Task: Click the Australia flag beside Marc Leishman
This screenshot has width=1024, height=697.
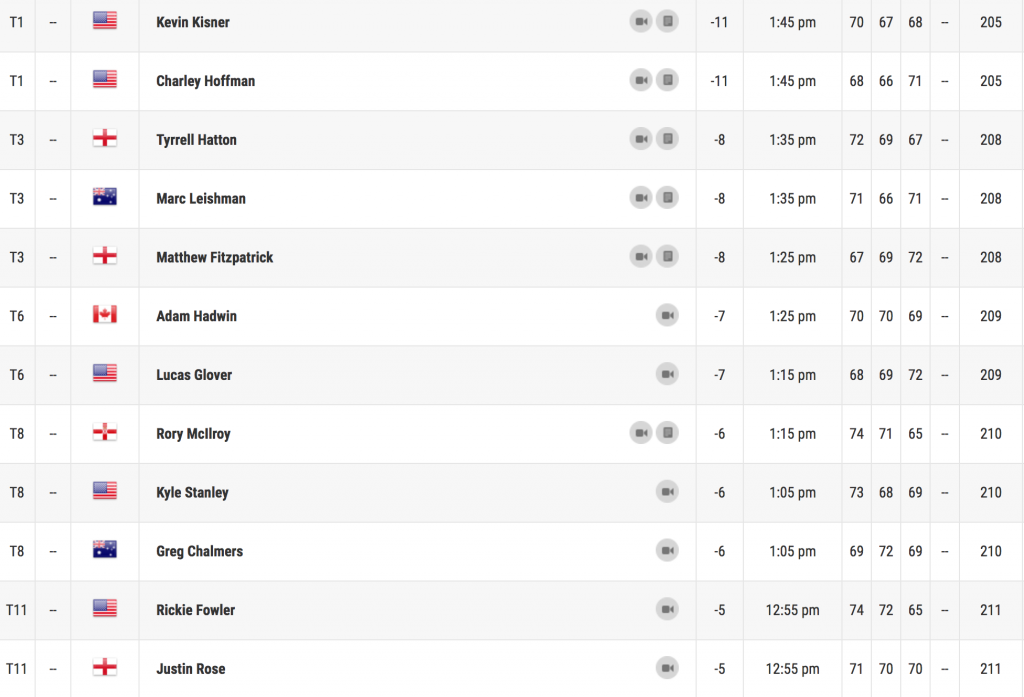Action: [104, 197]
